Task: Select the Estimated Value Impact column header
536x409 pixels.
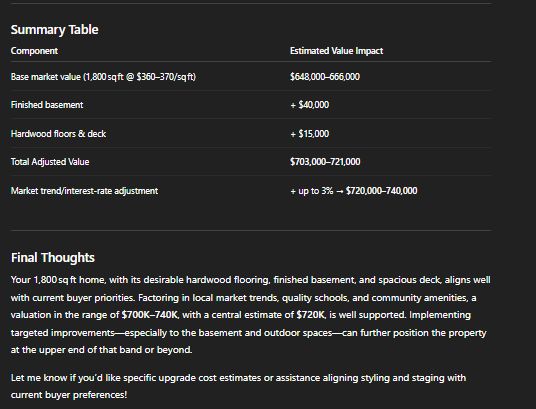Action: click(336, 51)
